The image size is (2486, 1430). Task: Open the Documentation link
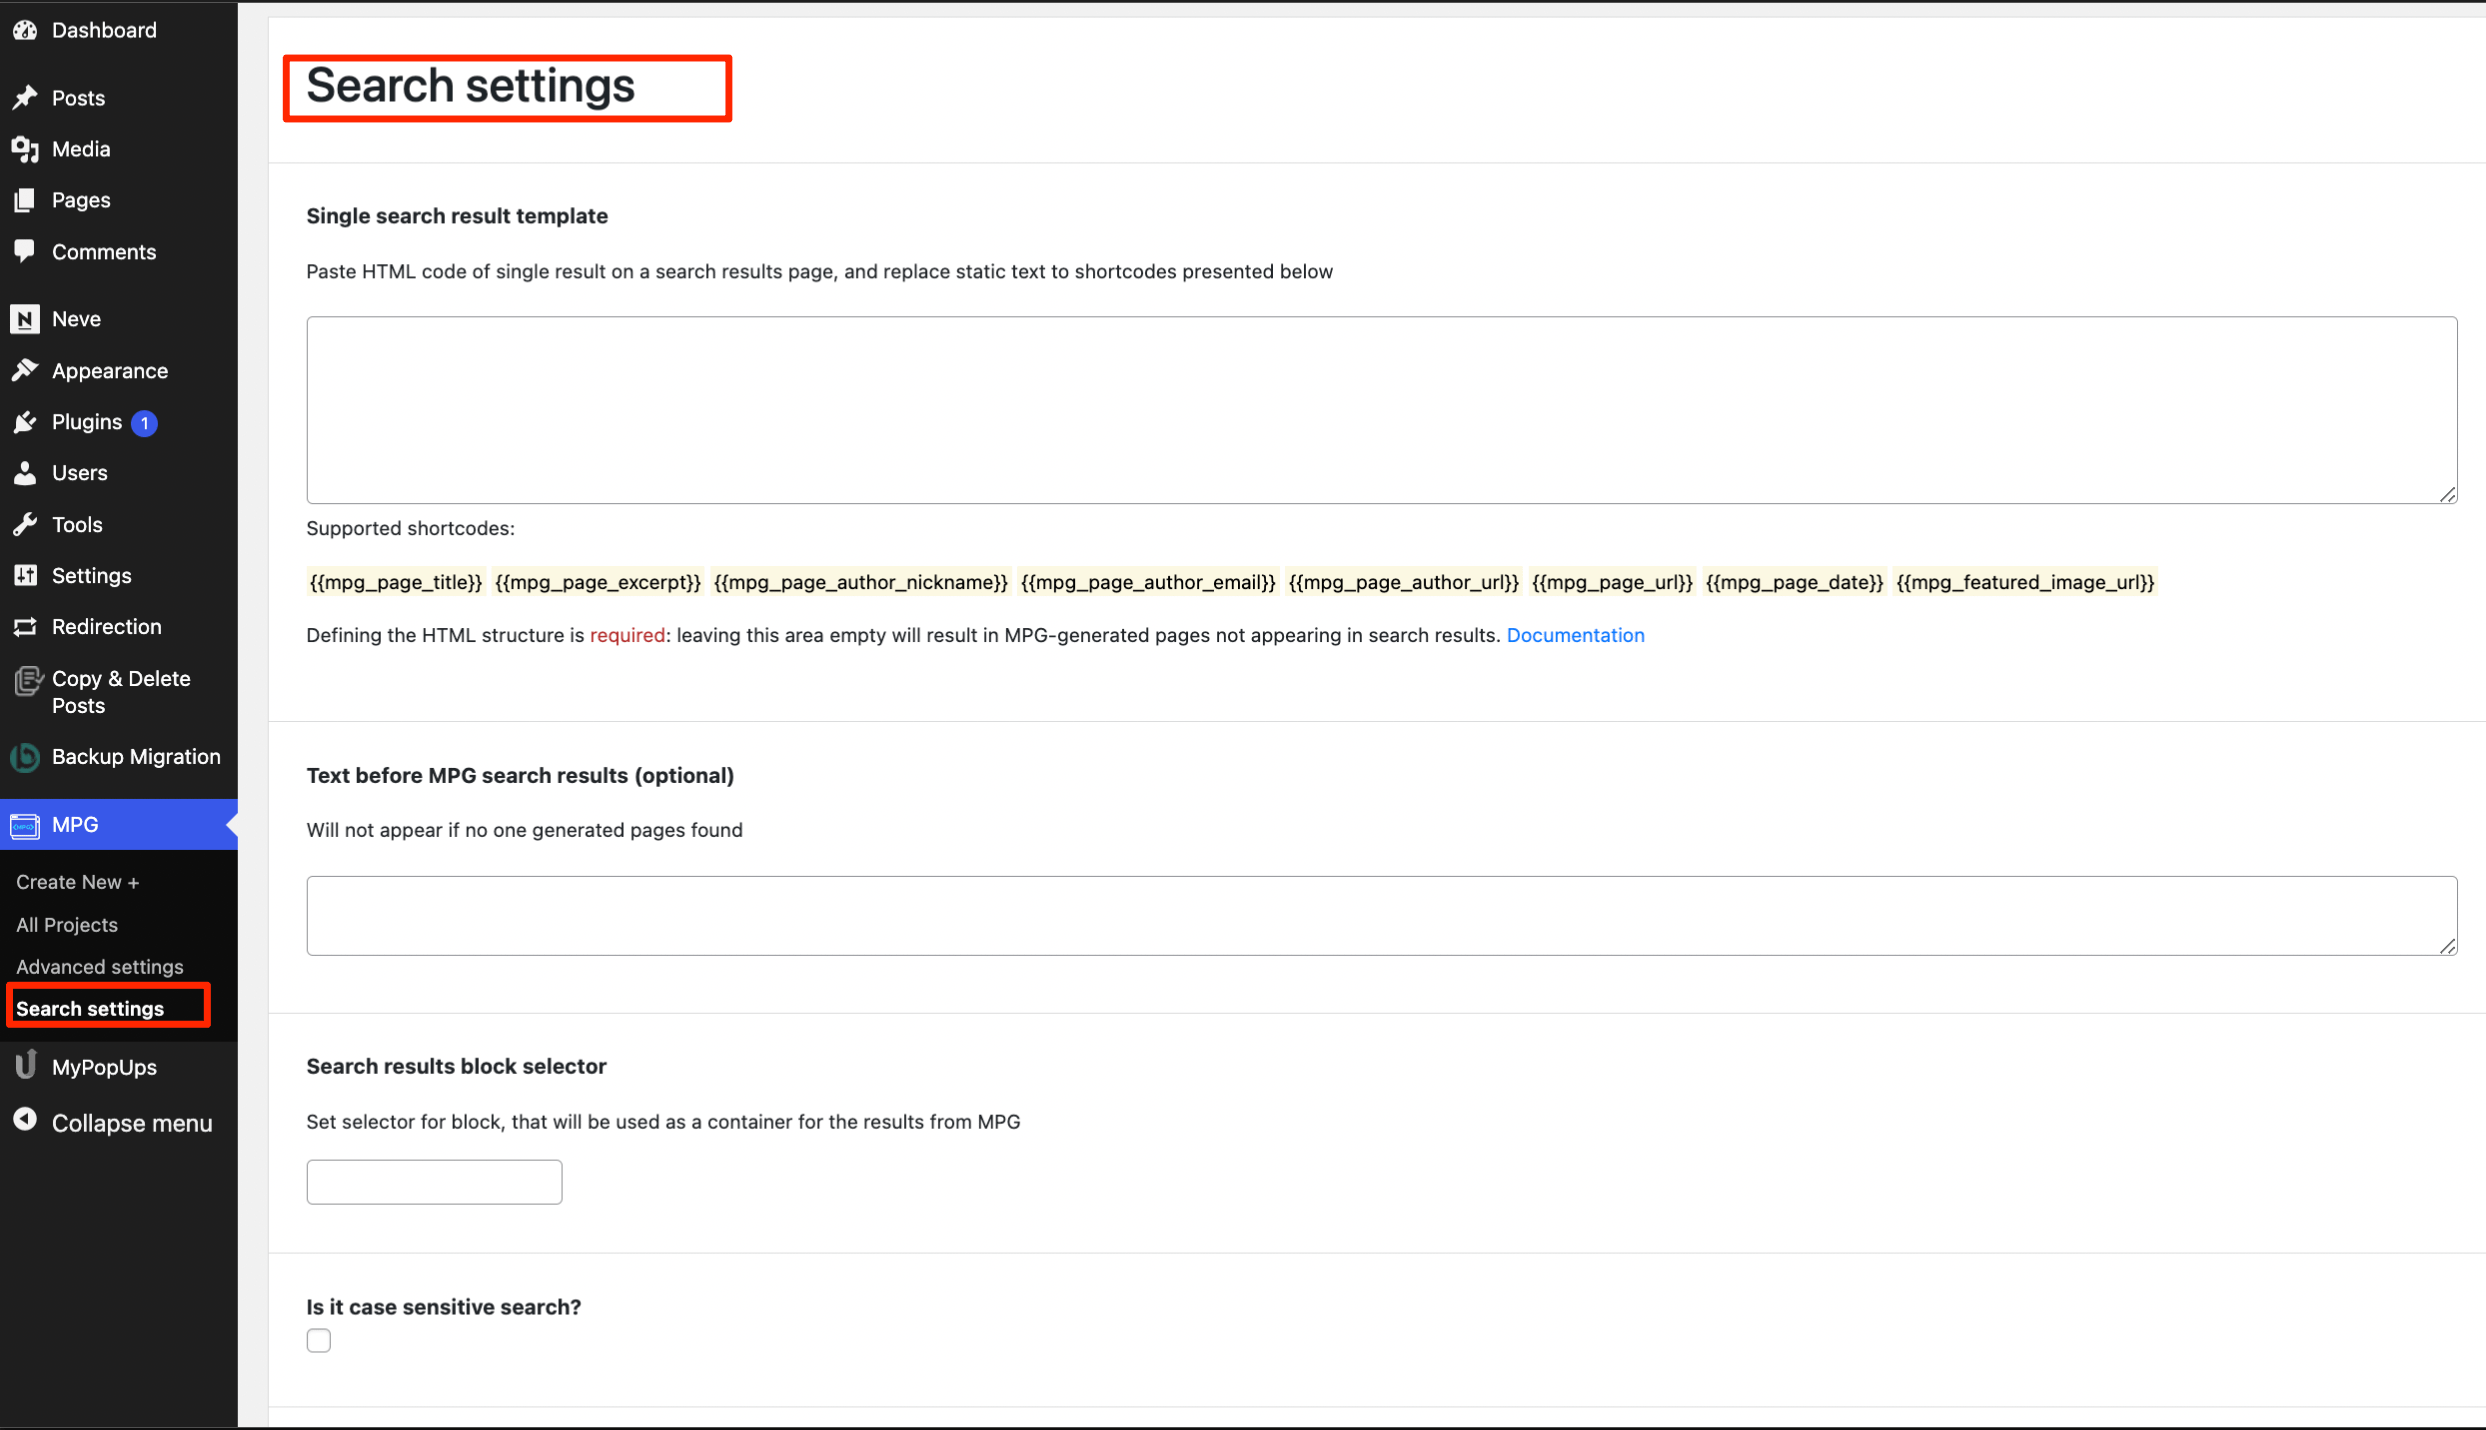pyautogui.click(x=1574, y=635)
